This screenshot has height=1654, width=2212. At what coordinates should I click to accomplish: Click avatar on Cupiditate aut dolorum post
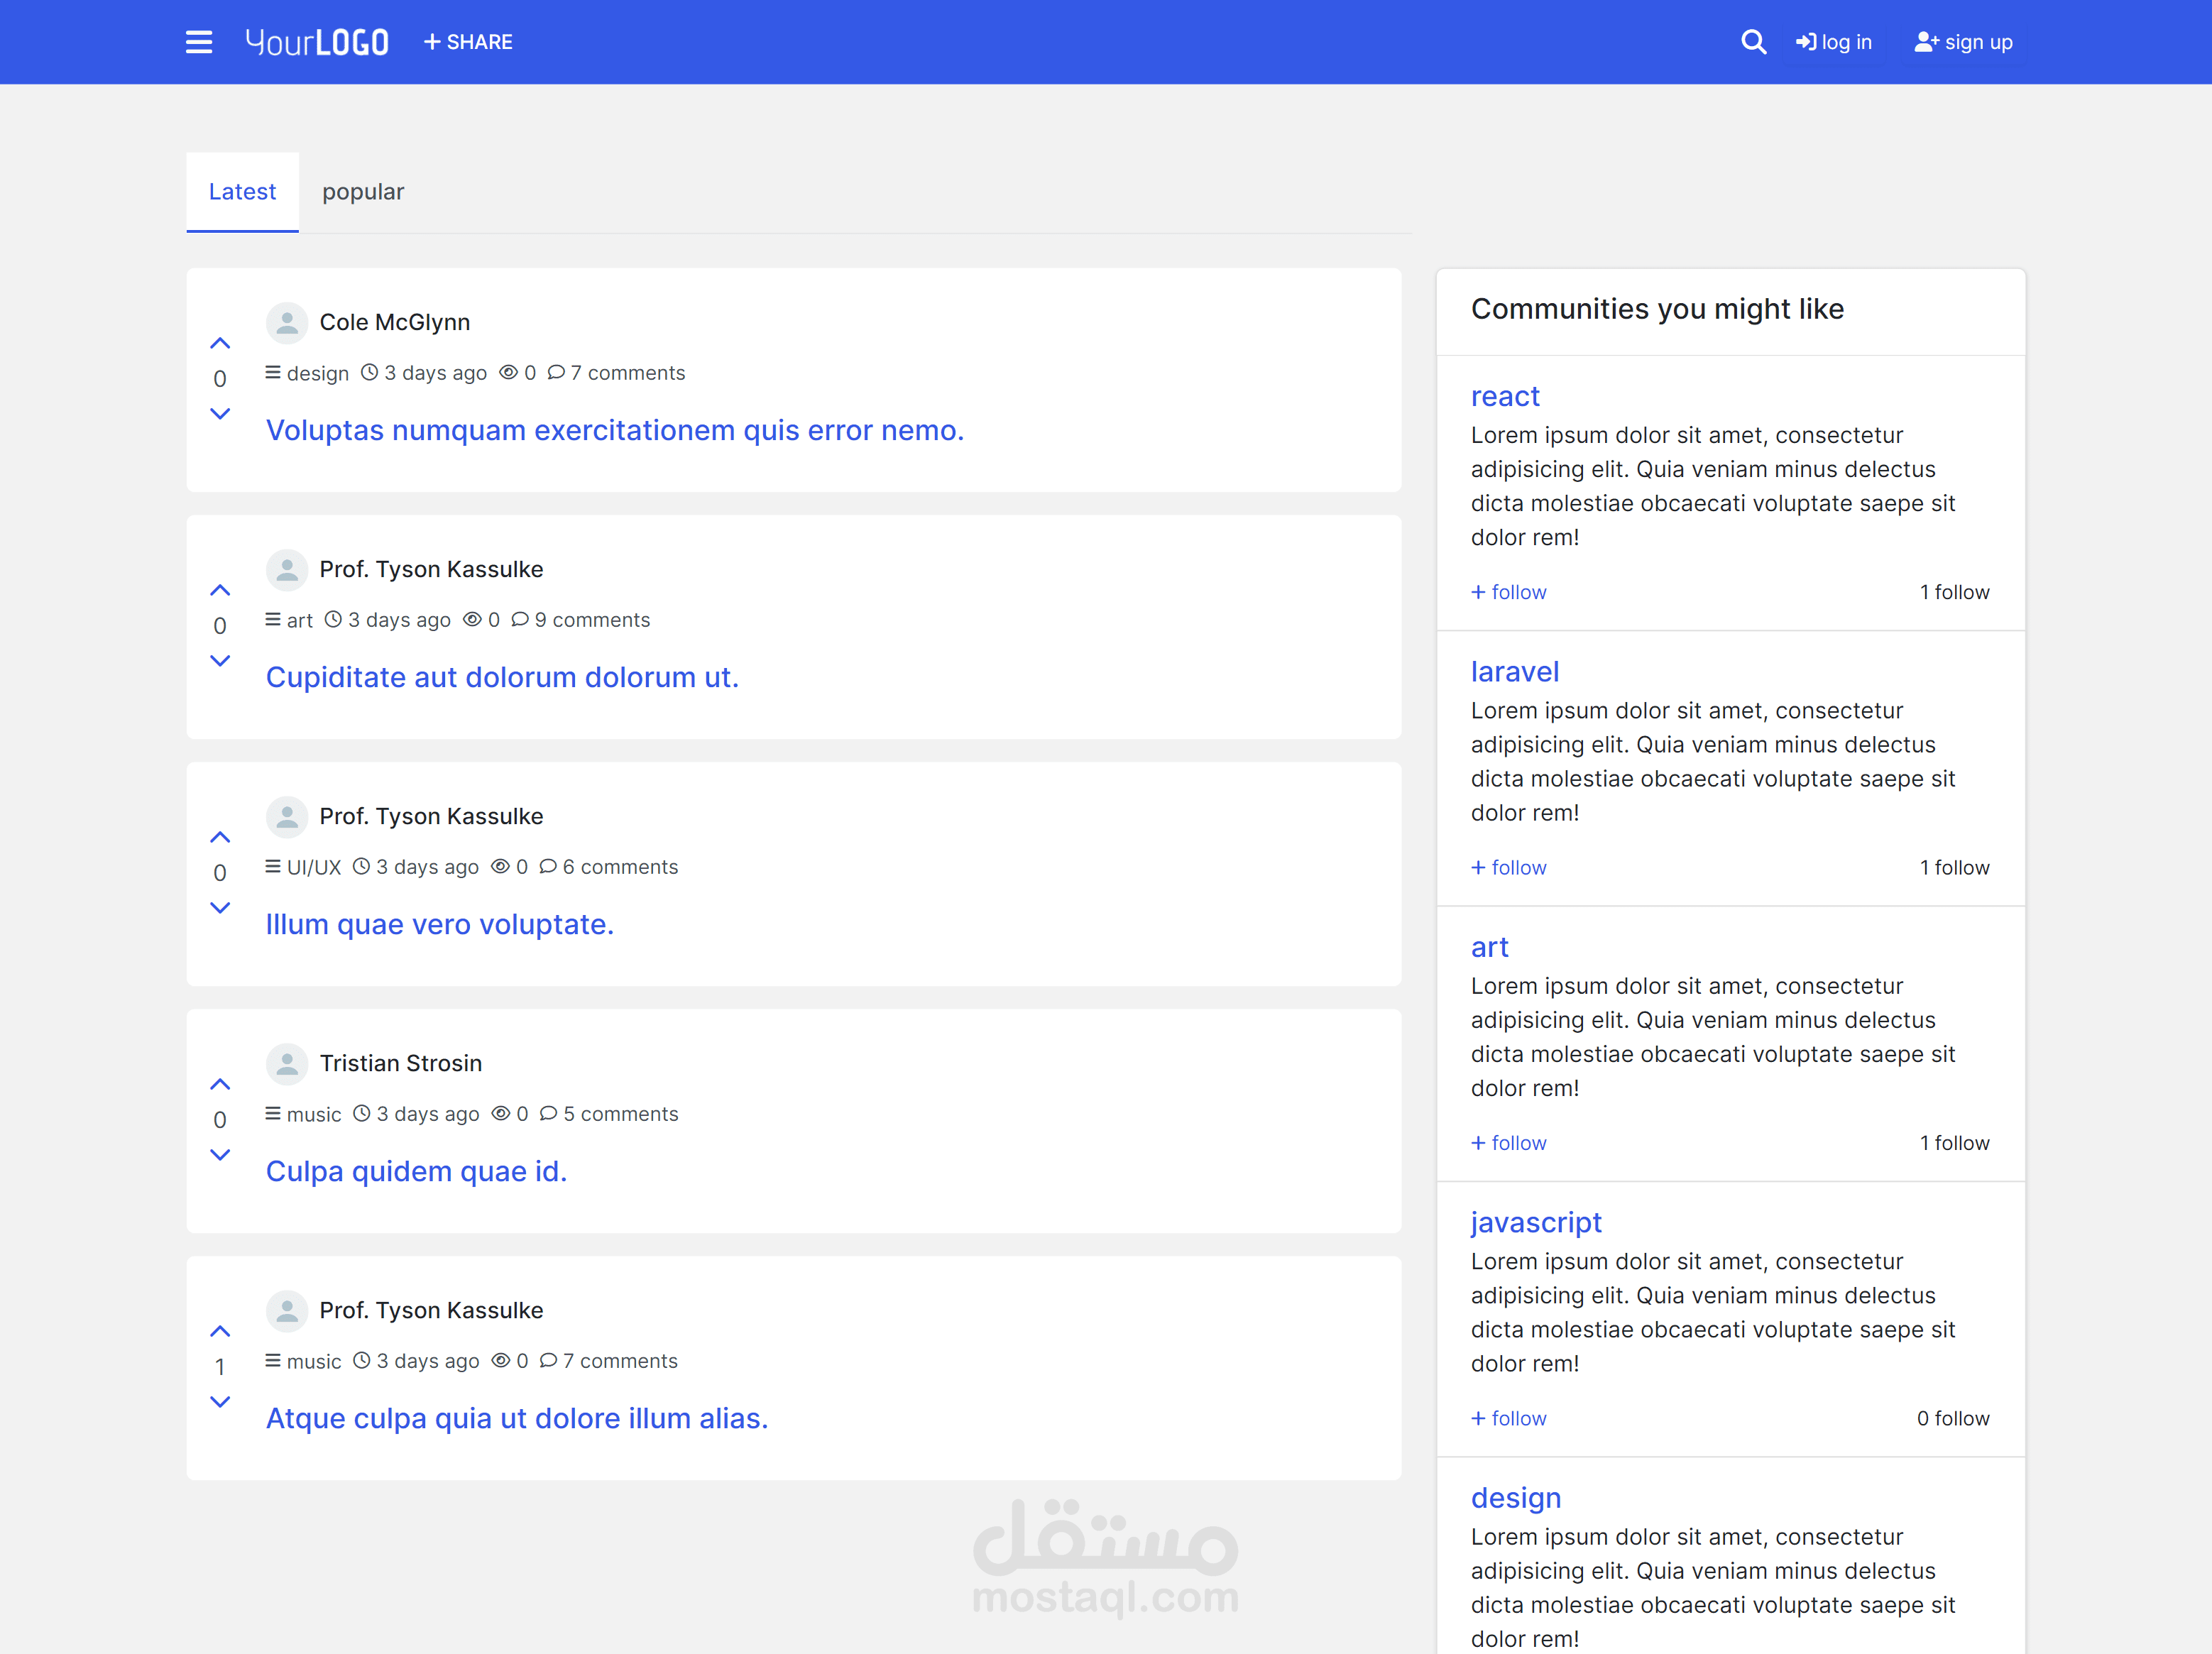coord(287,569)
